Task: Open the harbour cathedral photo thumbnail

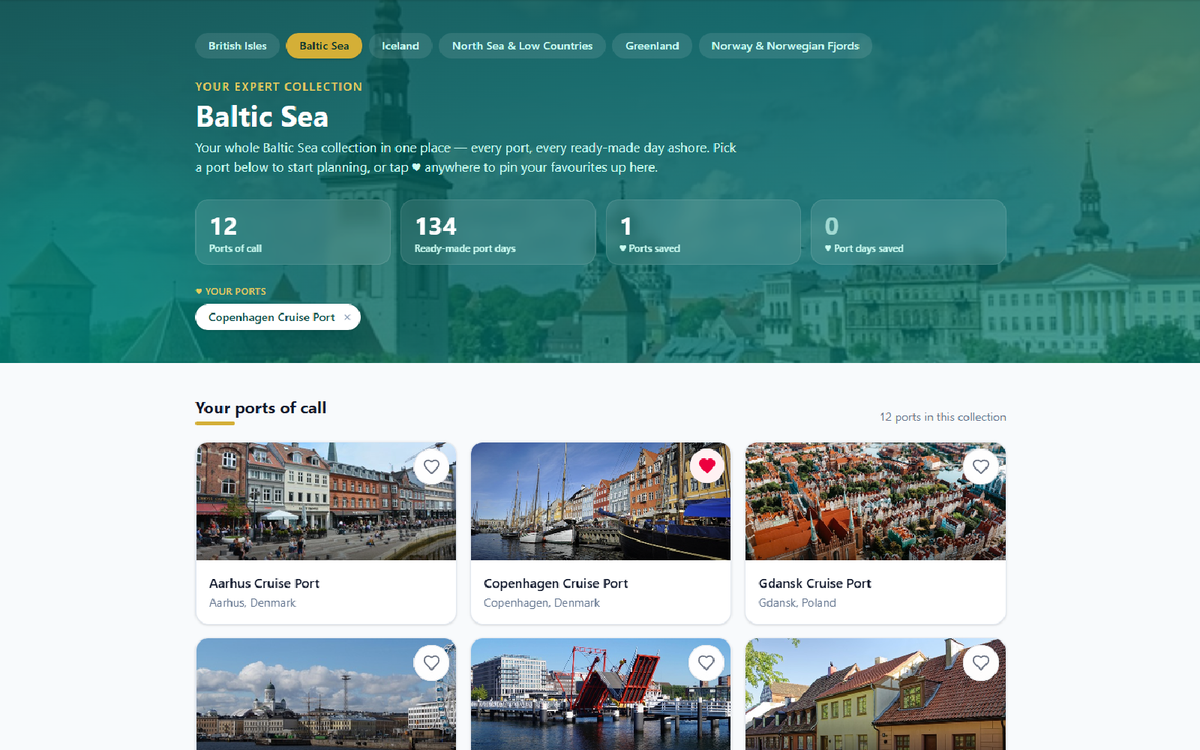Action: 326,694
